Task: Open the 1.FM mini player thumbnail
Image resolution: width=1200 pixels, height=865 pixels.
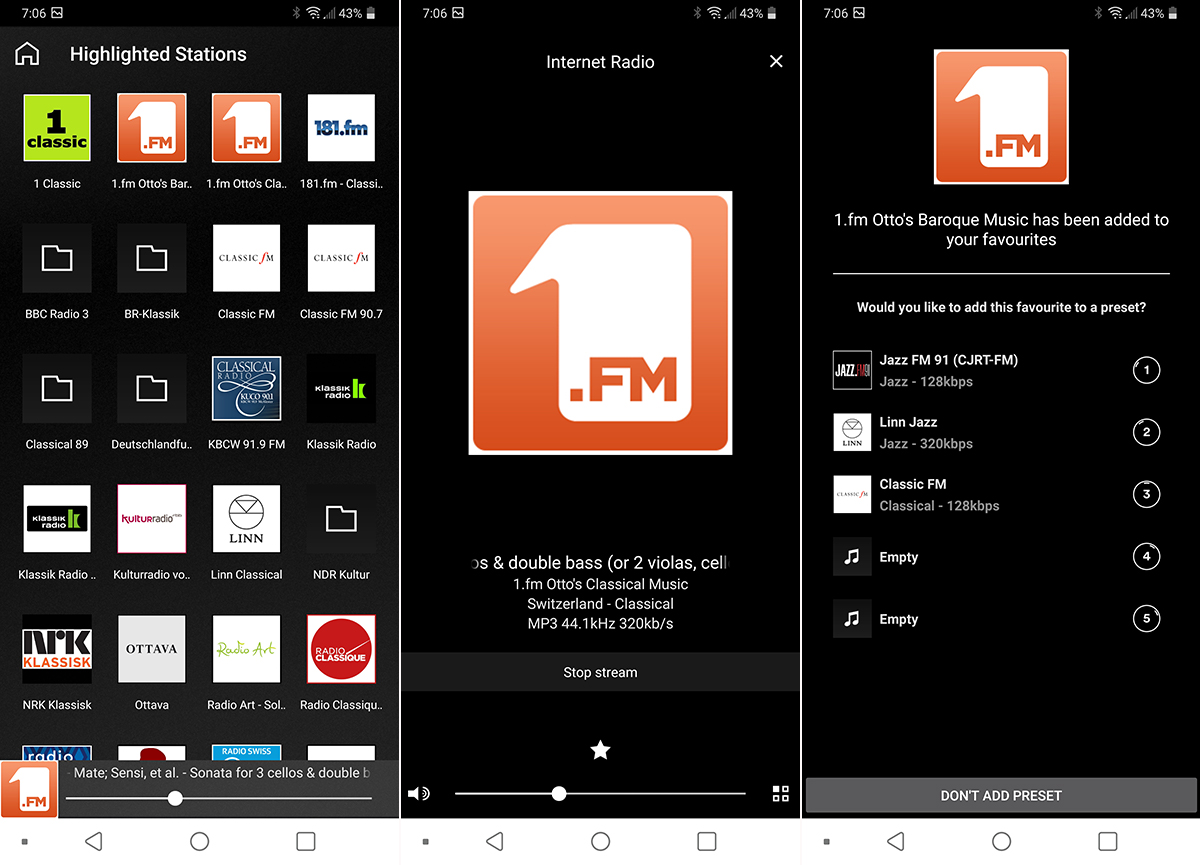Action: coord(29,790)
